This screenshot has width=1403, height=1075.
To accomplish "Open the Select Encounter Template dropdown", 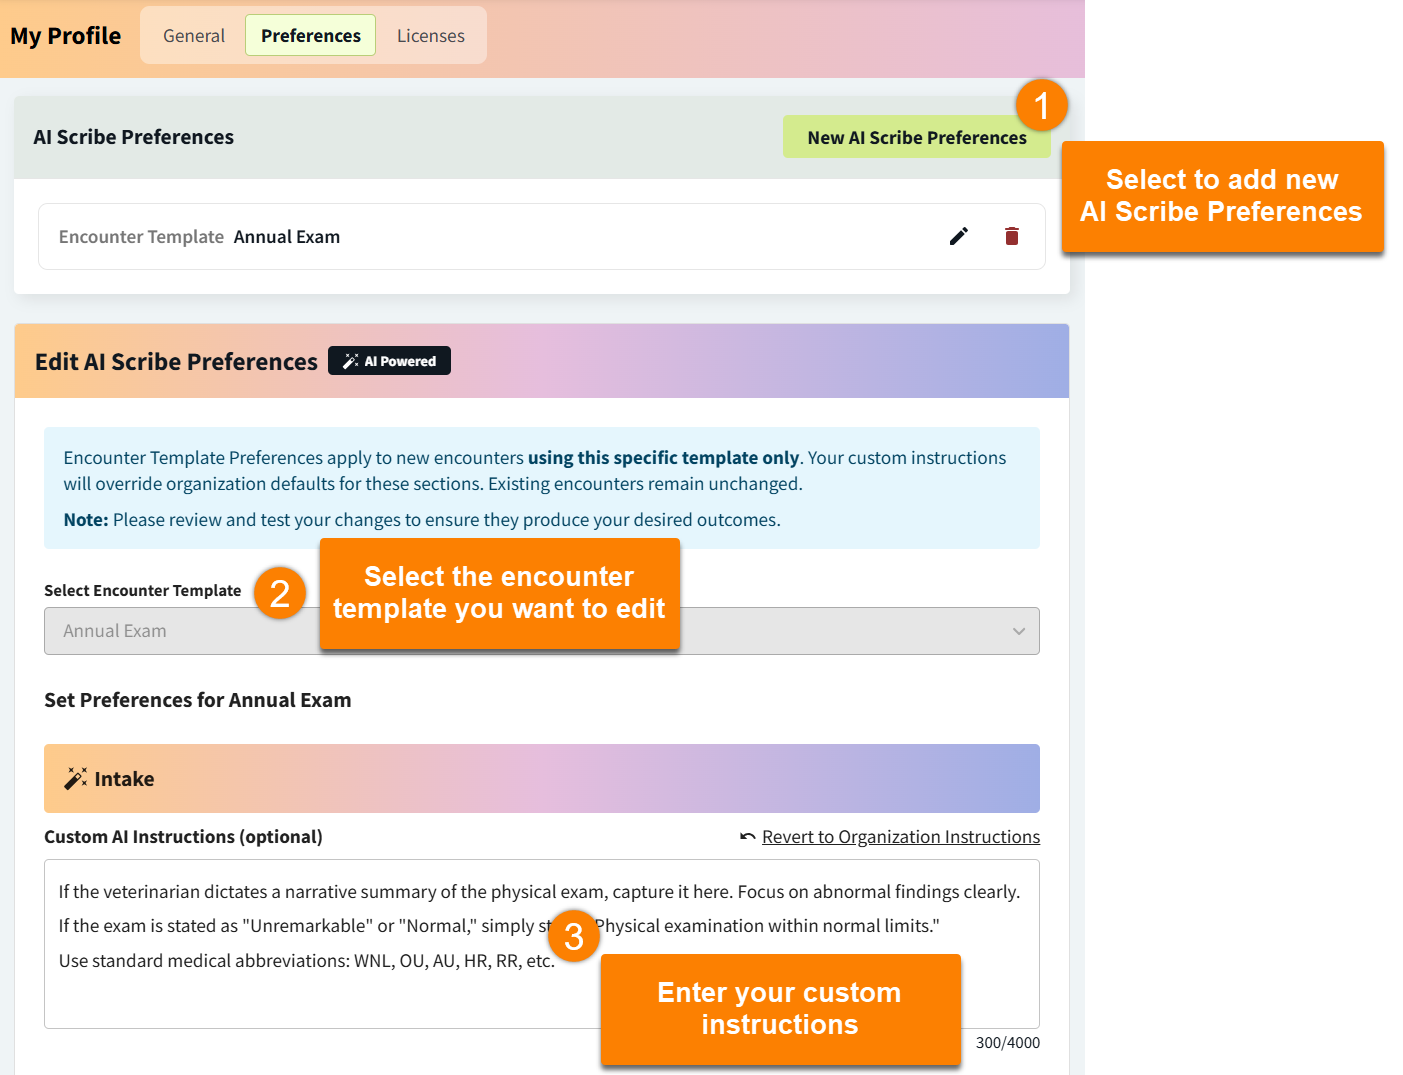I will coord(541,631).
